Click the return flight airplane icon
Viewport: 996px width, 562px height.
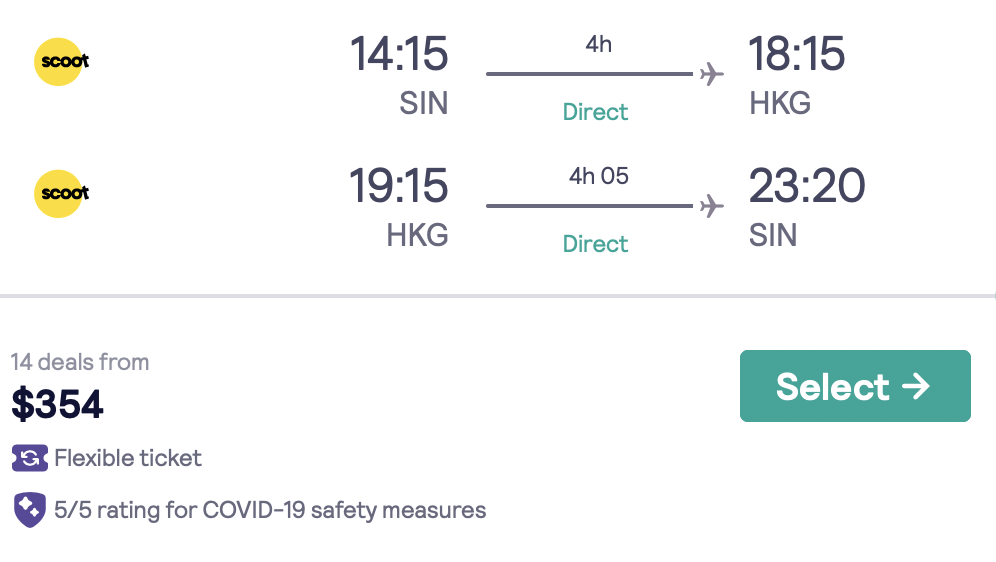click(x=711, y=206)
